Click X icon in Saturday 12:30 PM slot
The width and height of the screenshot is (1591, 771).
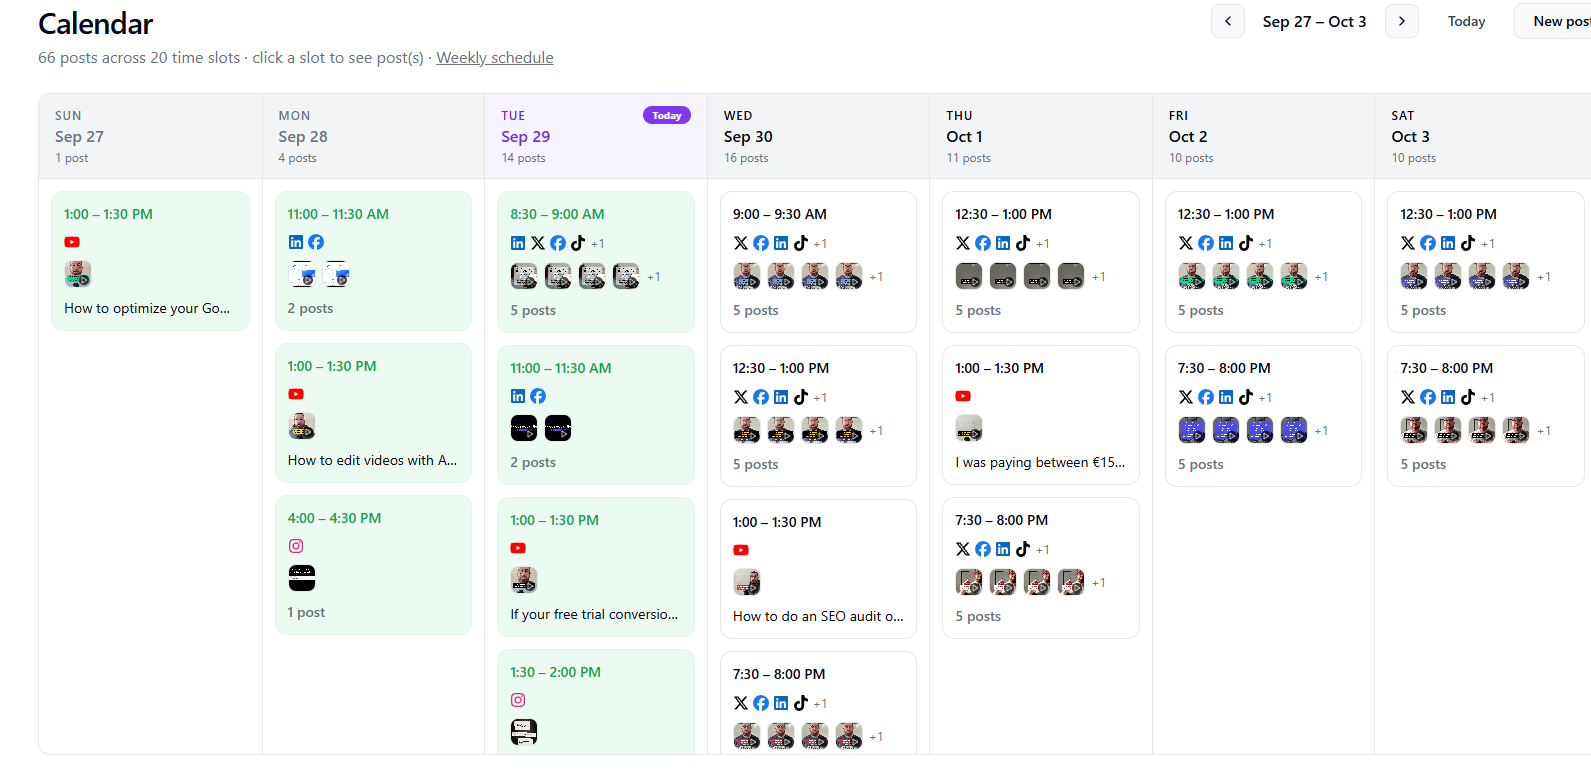[1408, 243]
